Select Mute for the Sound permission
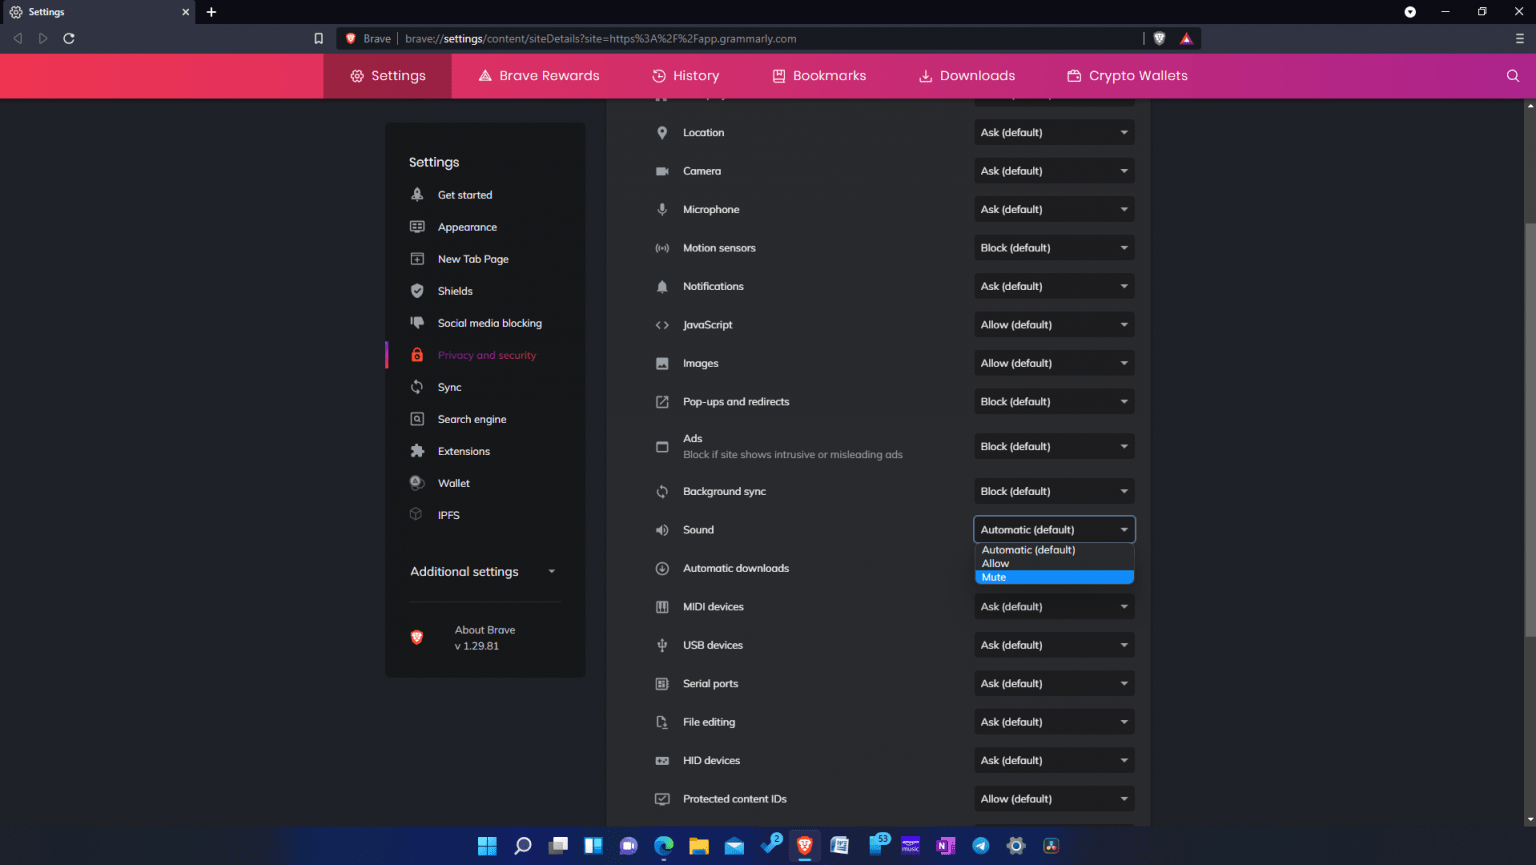1536x865 pixels. (x=1054, y=577)
